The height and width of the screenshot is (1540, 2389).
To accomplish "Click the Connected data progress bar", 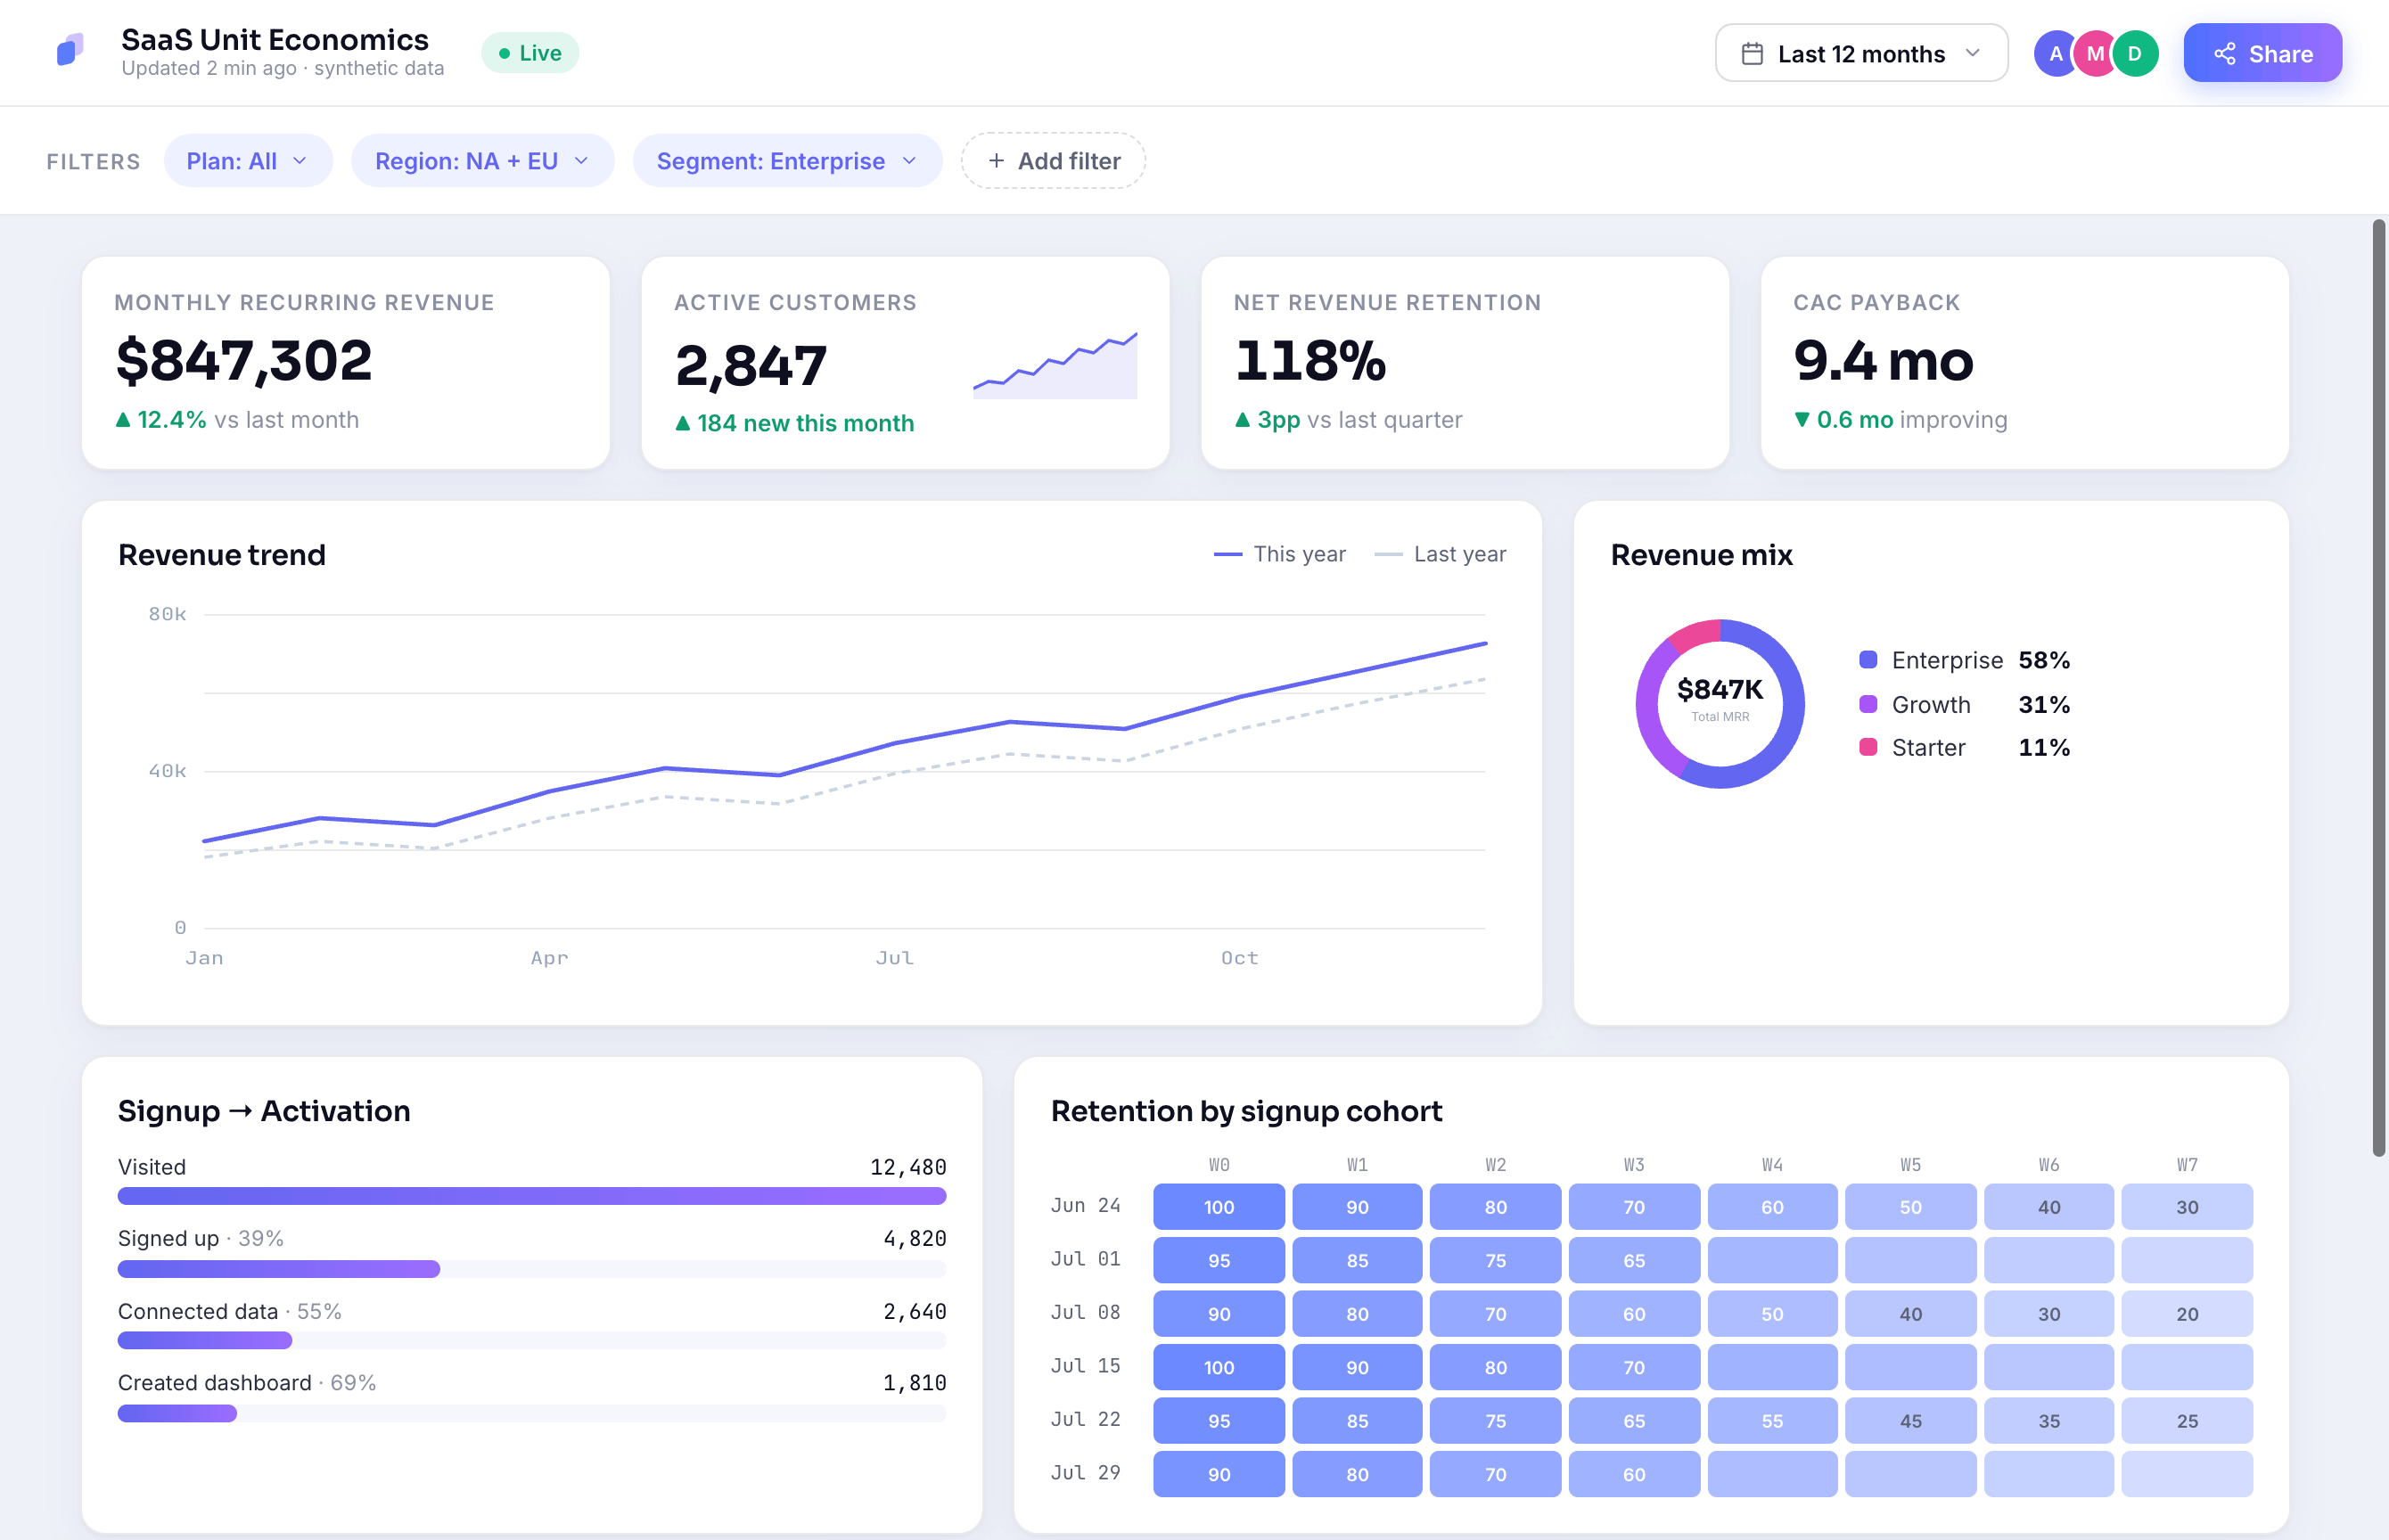I will (x=532, y=1341).
